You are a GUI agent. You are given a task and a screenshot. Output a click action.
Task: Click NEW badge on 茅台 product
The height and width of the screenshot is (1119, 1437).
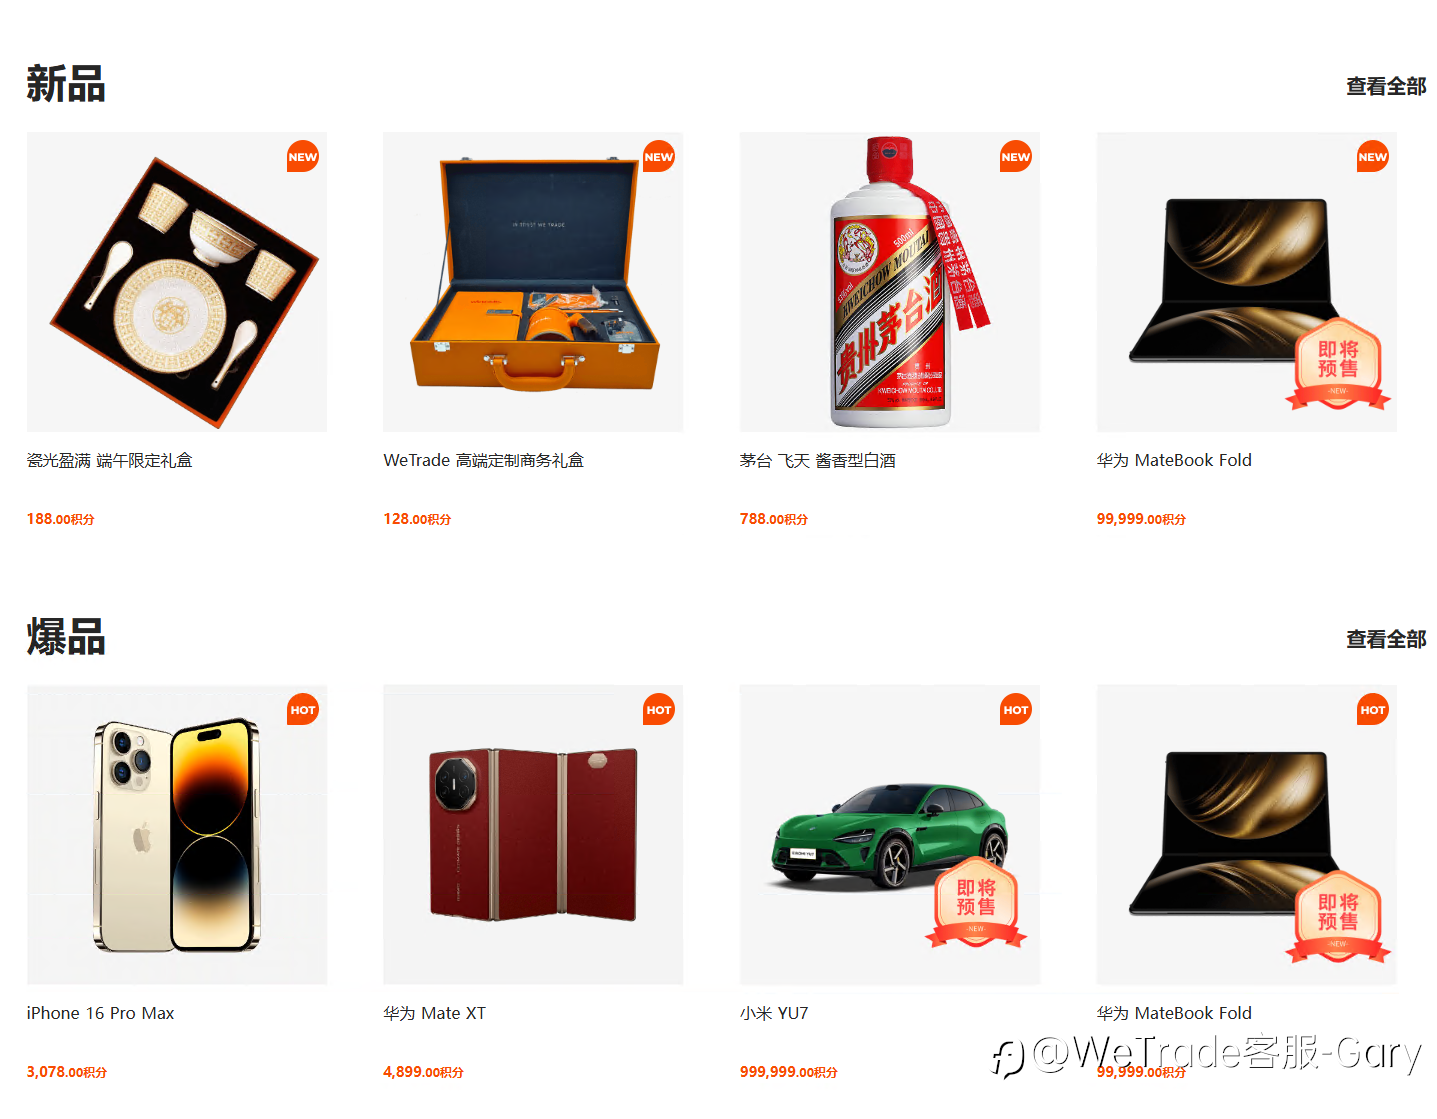coord(1016,157)
